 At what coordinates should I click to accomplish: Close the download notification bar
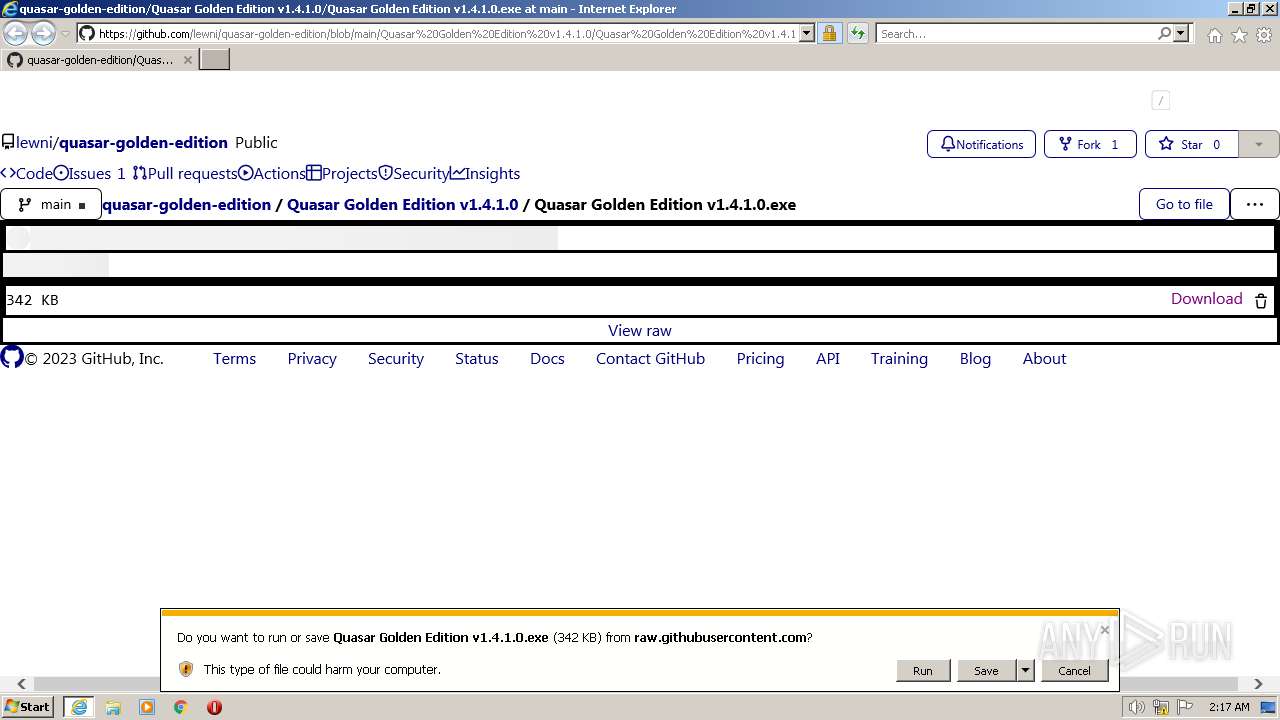click(x=1104, y=630)
